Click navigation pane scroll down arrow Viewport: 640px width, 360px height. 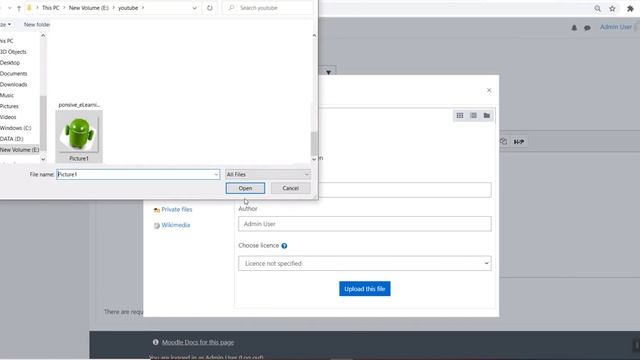click(x=43, y=159)
